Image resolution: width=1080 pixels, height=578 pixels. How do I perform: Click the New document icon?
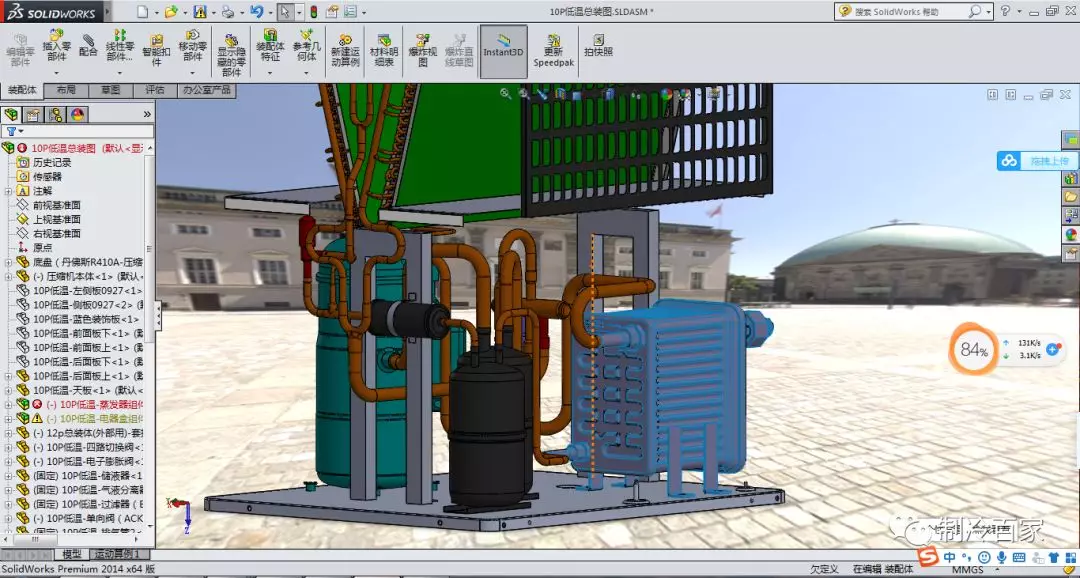tap(143, 12)
